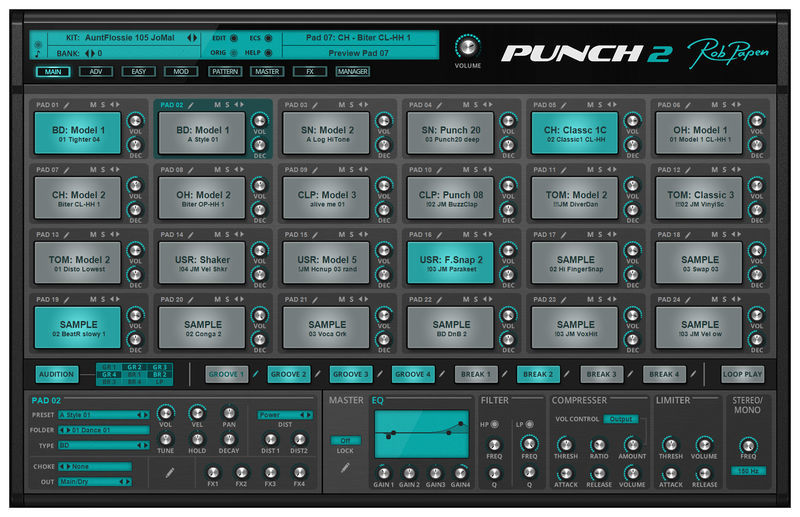The image size is (800, 517).
Task: Switch to the ADV tab
Action: tap(96, 71)
